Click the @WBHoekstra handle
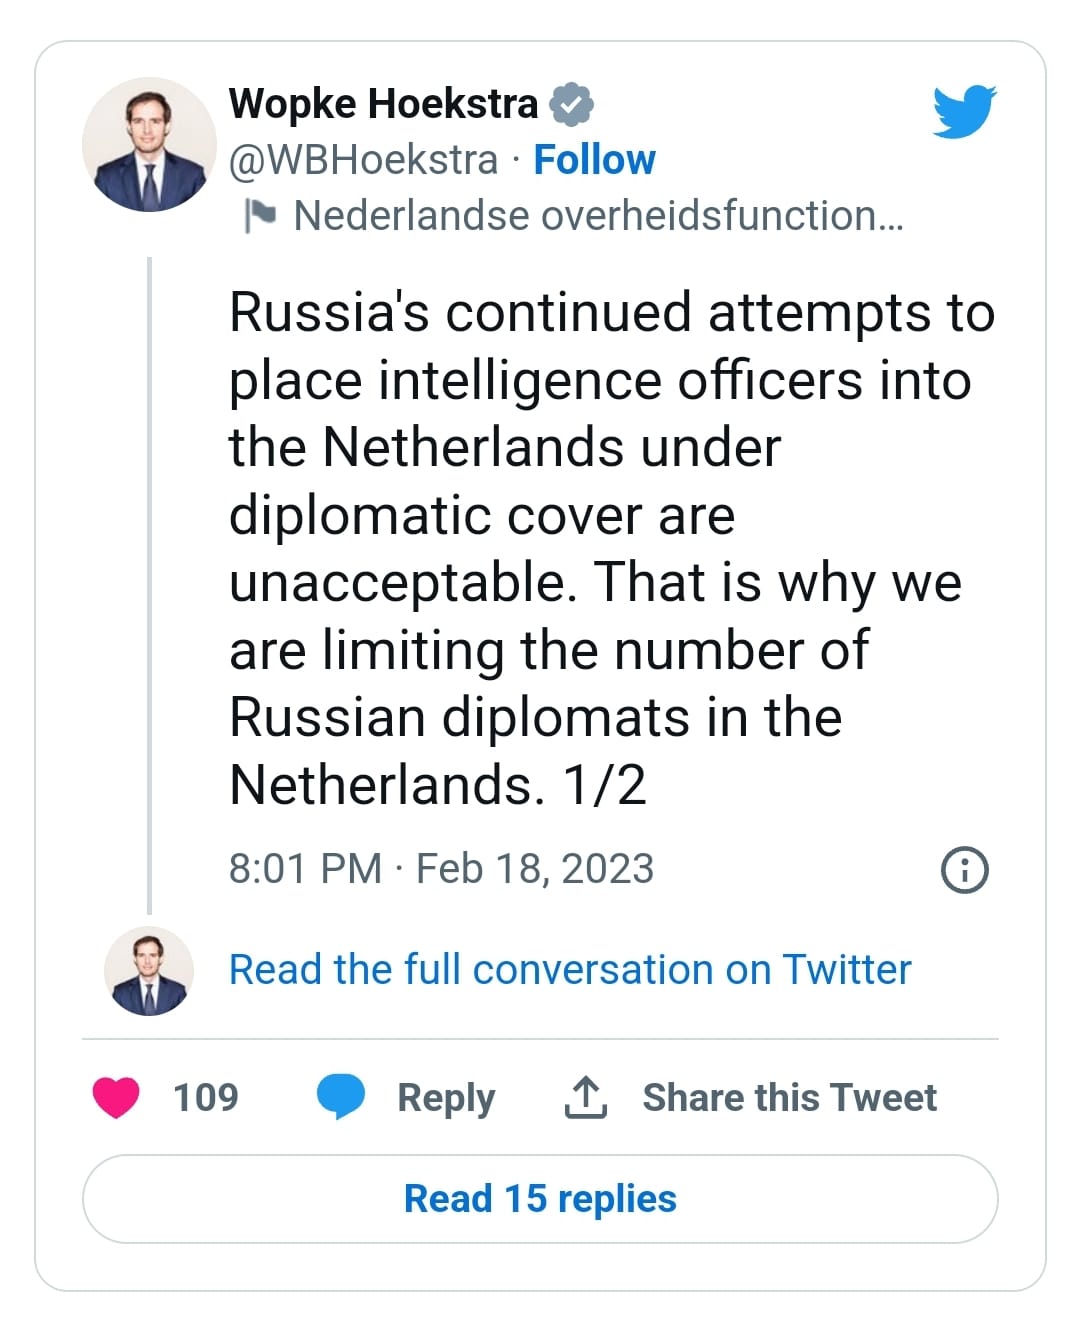Image resolution: width=1080 pixels, height=1327 pixels. click(363, 160)
